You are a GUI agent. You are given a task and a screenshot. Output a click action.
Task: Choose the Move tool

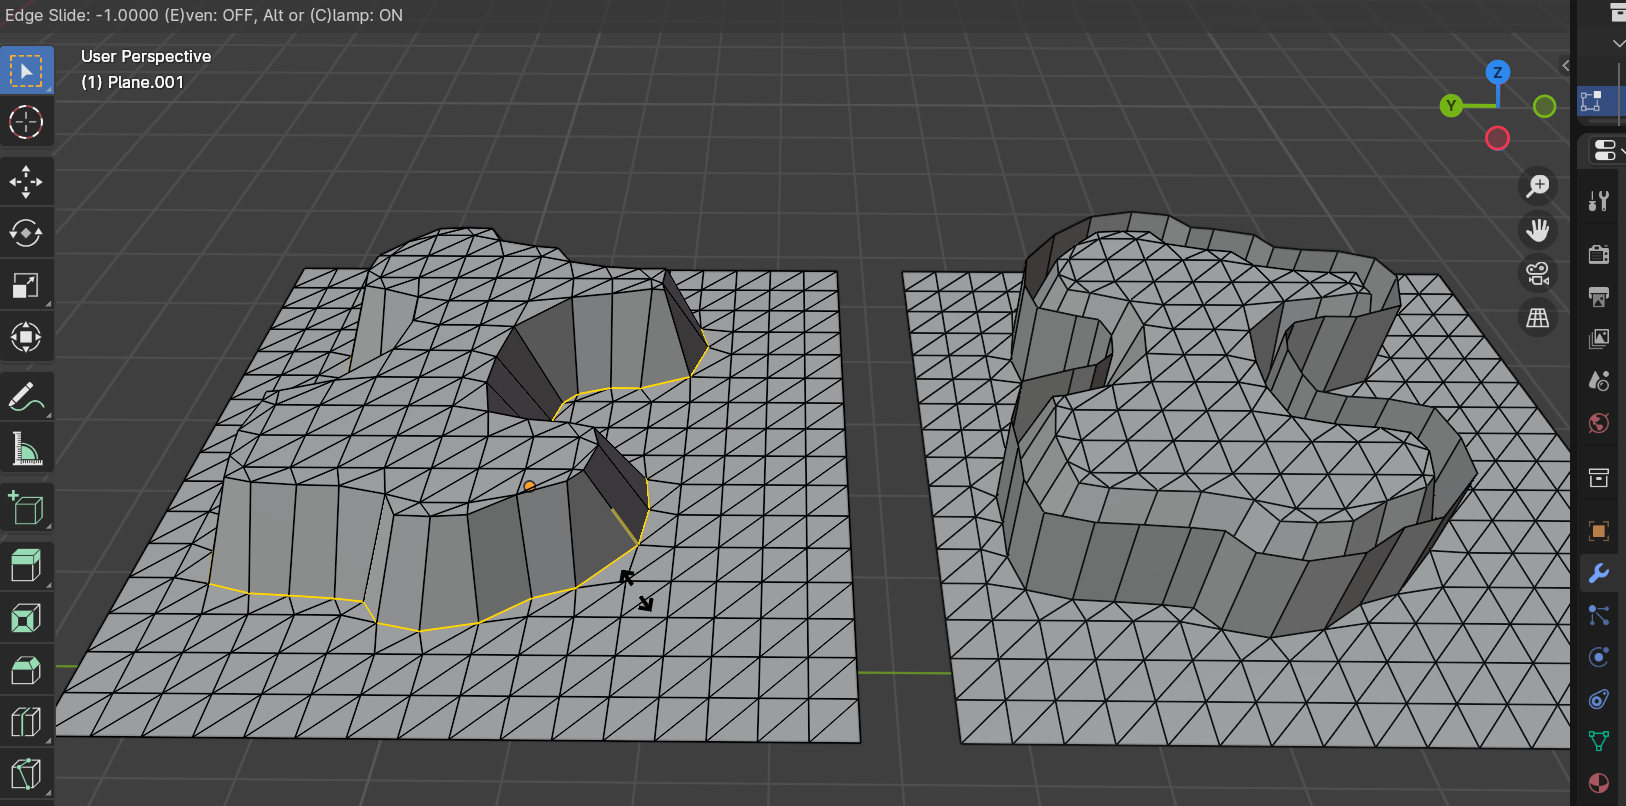click(26, 182)
